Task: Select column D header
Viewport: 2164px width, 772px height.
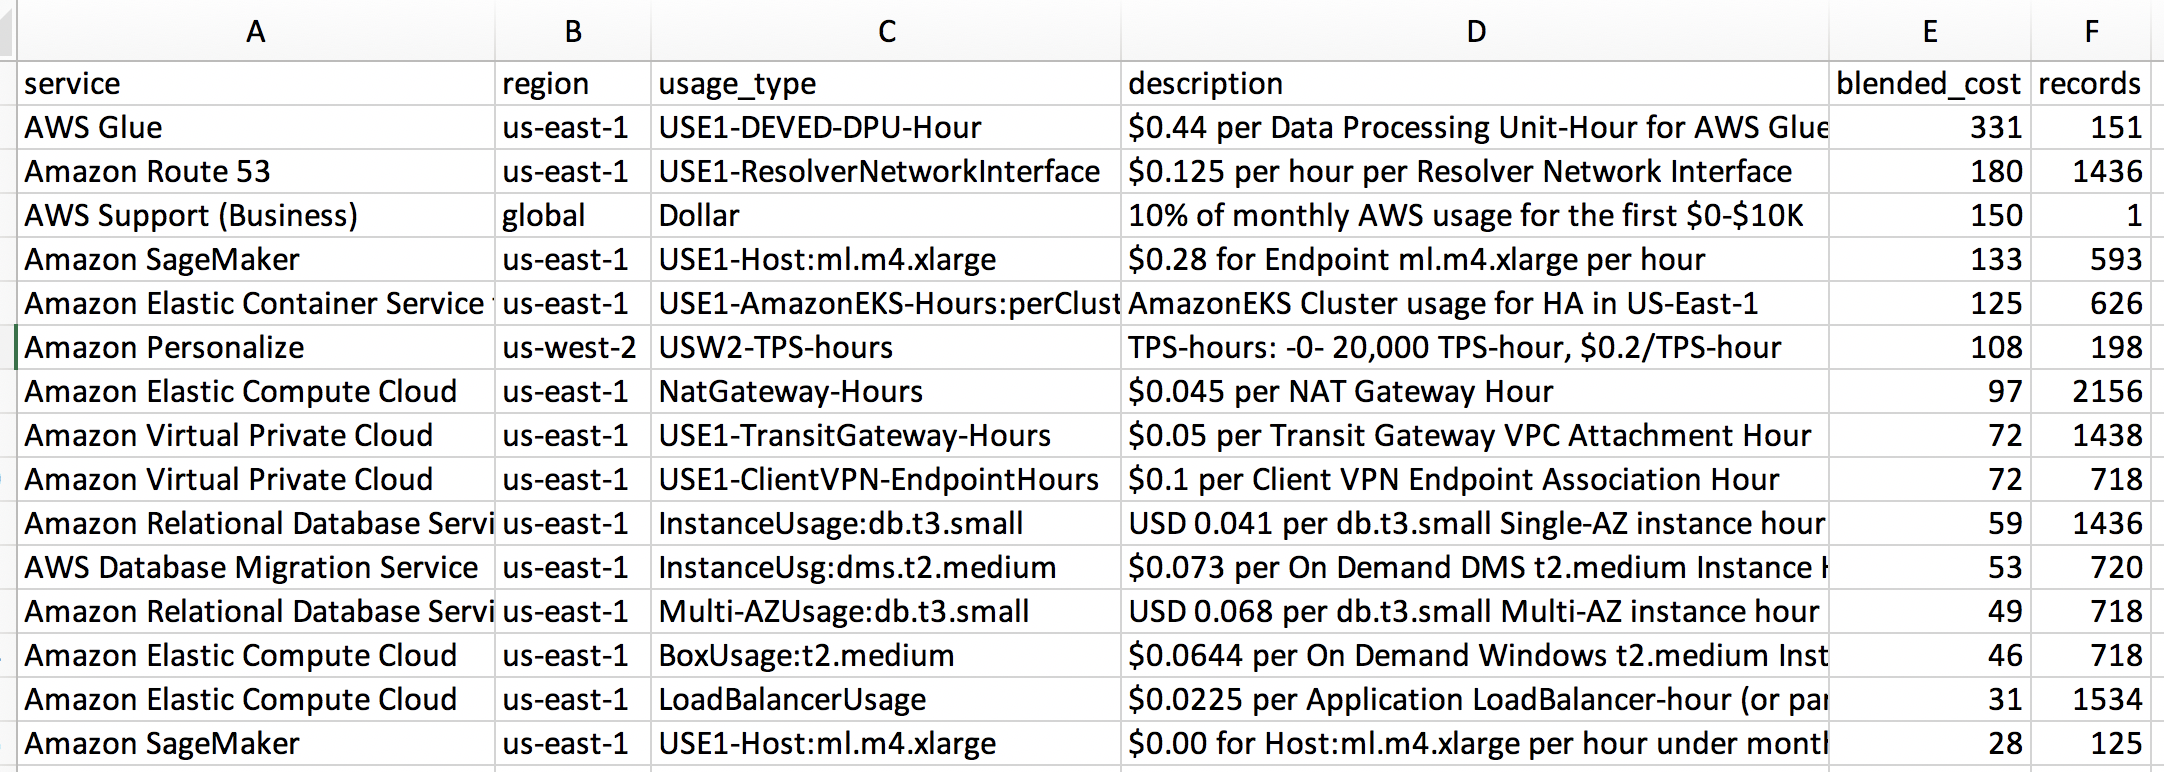Action: (1475, 31)
